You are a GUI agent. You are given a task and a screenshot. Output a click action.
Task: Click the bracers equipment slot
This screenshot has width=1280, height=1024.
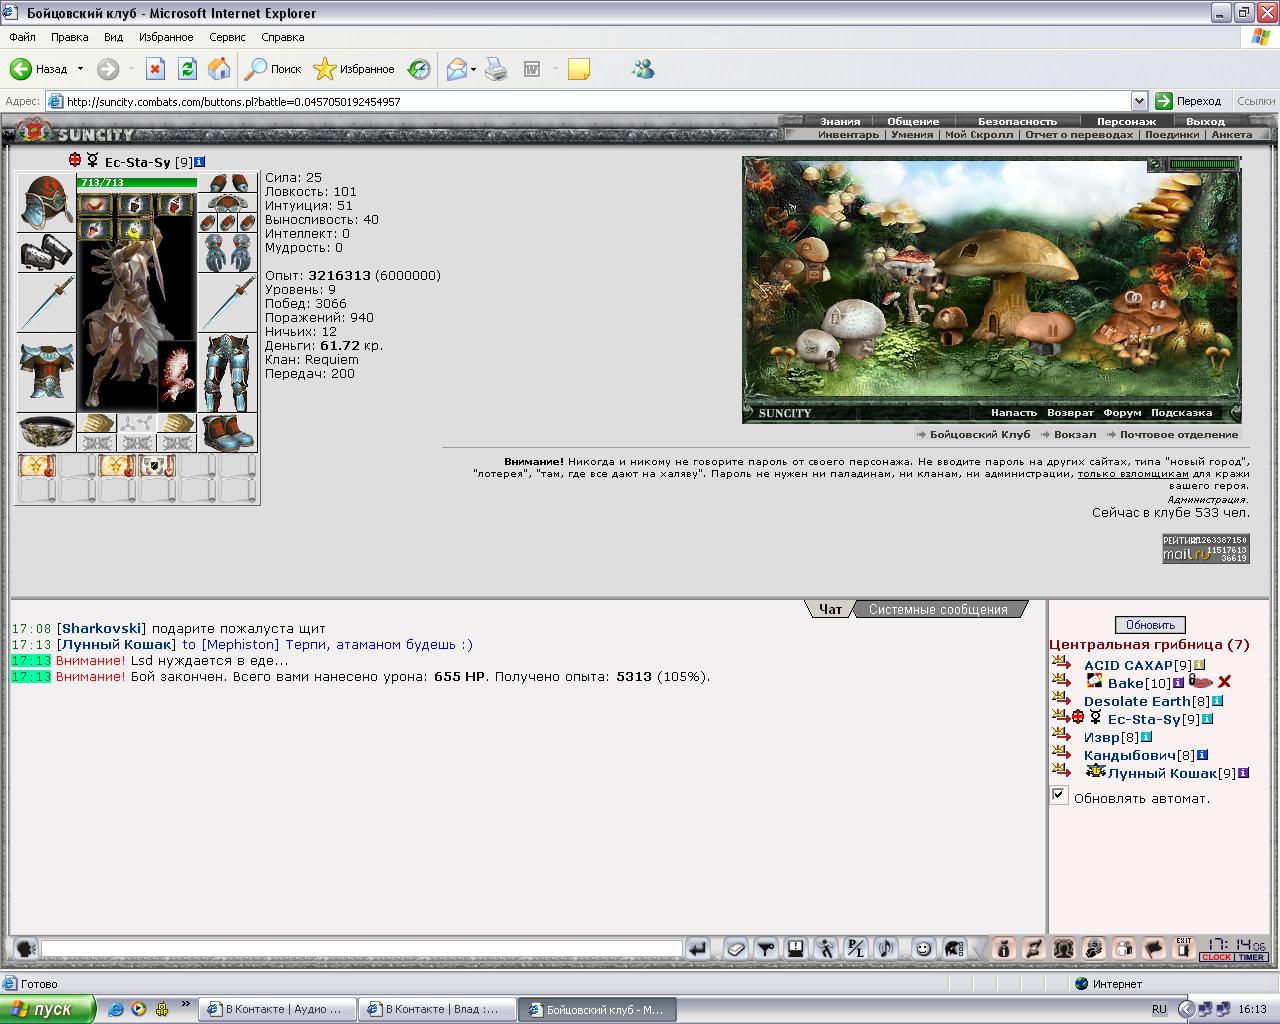[x=46, y=253]
